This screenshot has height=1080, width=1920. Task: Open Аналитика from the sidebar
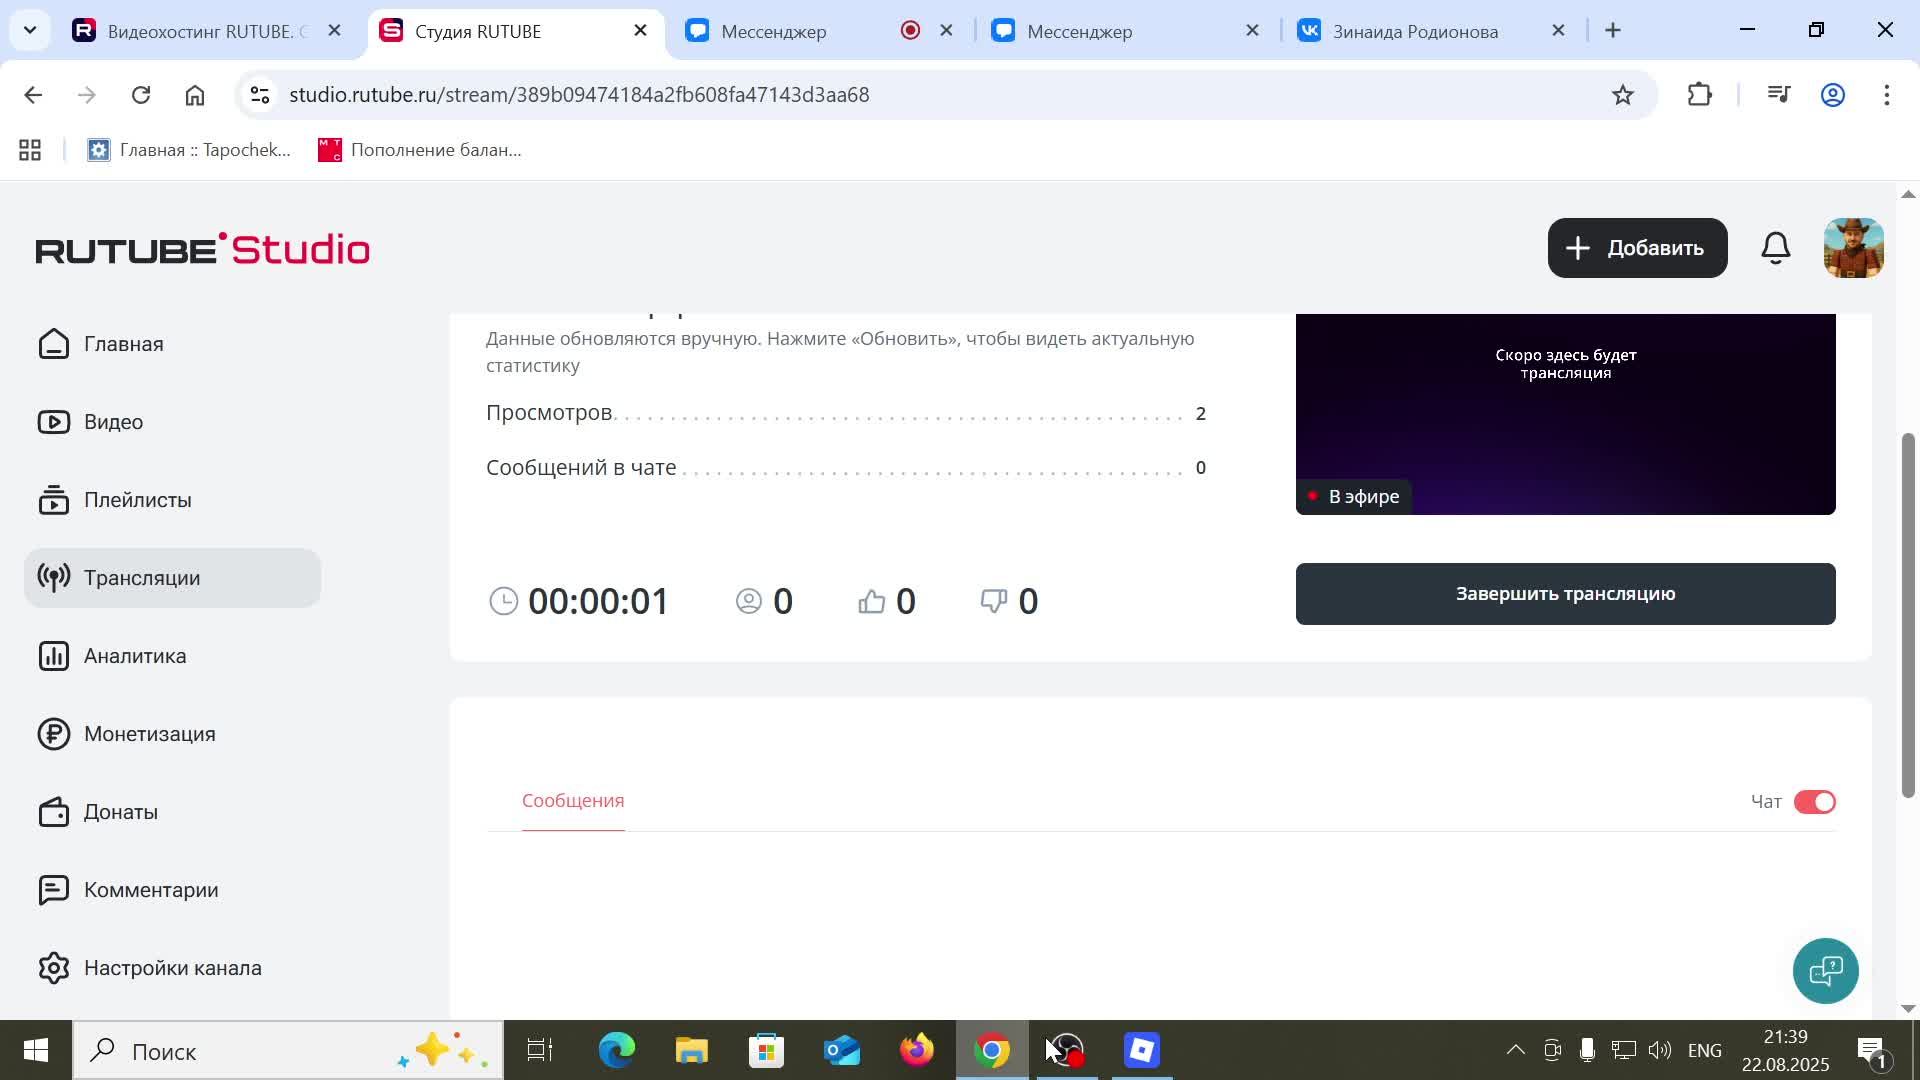click(134, 656)
